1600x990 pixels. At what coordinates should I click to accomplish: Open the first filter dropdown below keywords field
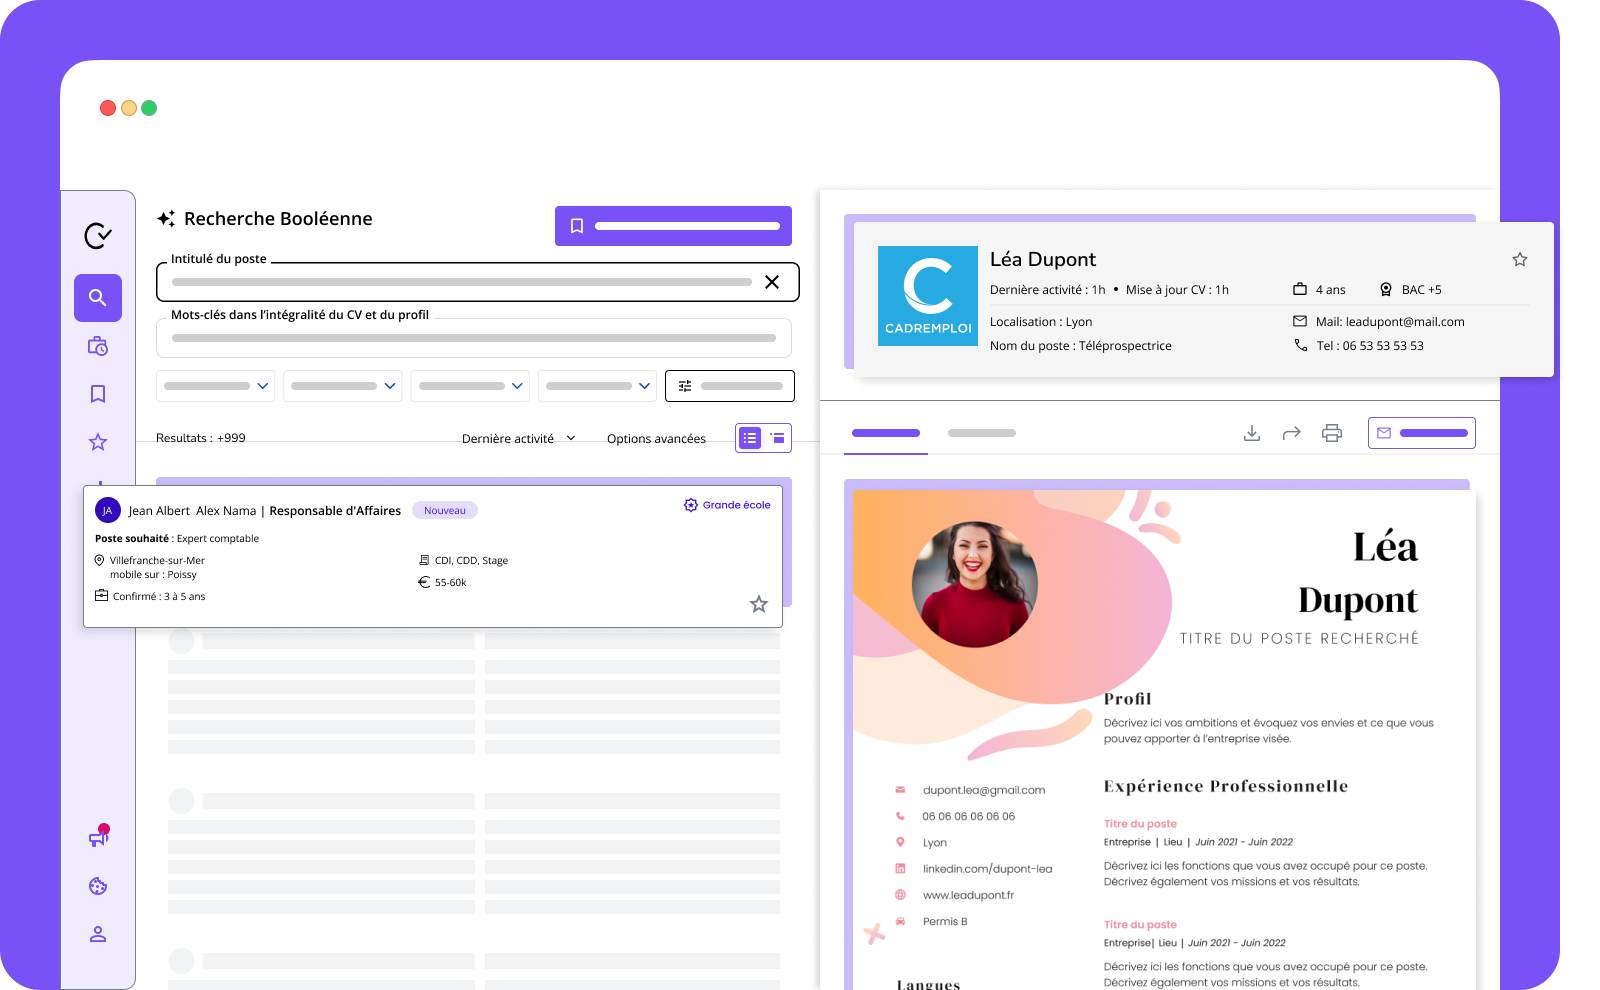pyautogui.click(x=215, y=385)
